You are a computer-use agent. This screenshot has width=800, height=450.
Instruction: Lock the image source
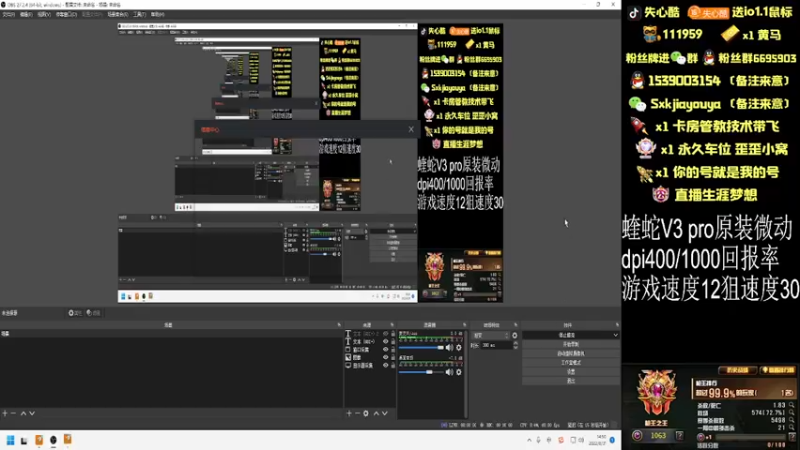(393, 357)
